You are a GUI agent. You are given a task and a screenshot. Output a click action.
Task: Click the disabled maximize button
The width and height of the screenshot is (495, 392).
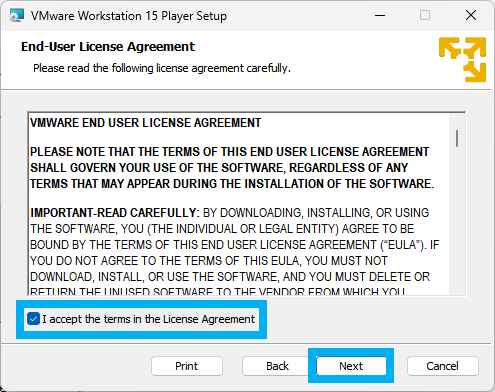click(x=425, y=15)
